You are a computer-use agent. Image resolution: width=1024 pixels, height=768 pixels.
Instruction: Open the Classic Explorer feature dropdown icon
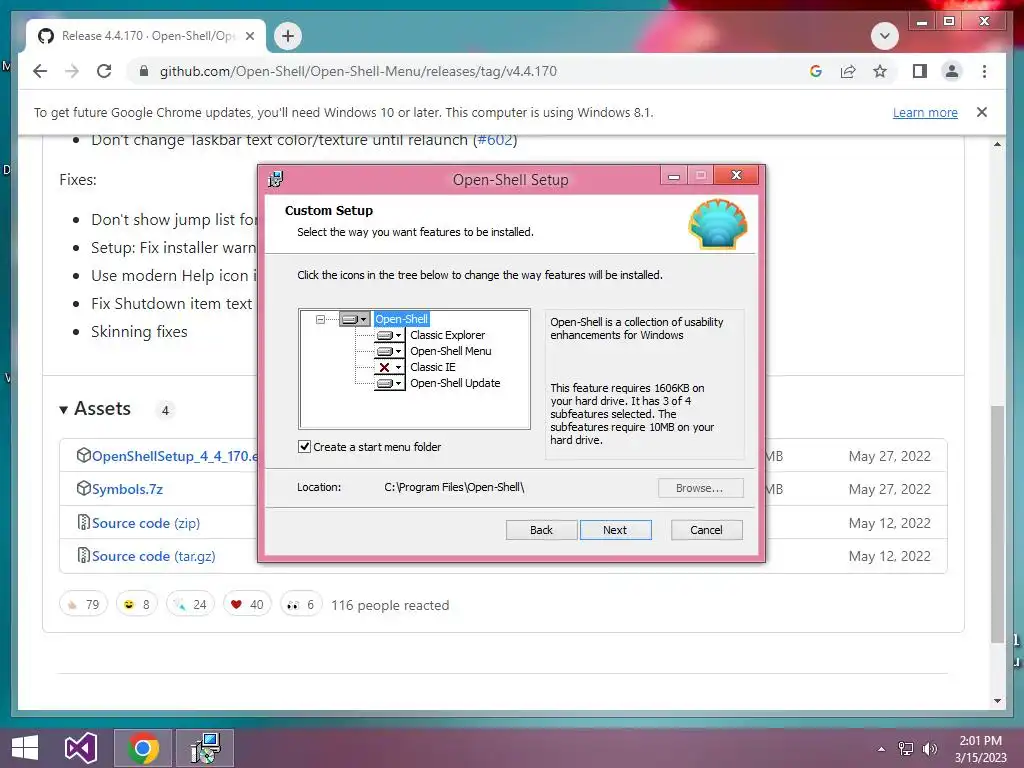[x=389, y=335]
